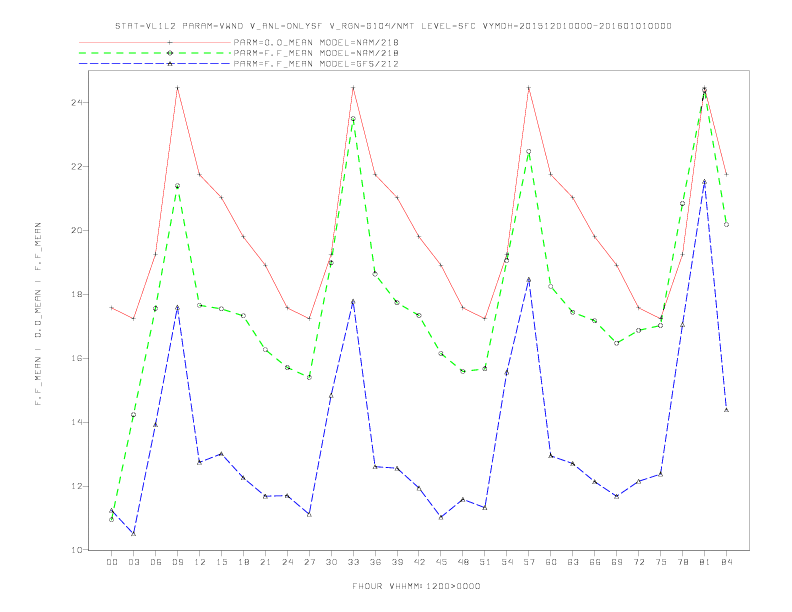Select legend entry PARM=O.O_MEAN MODEL=NAM/218

(x=316, y=42)
